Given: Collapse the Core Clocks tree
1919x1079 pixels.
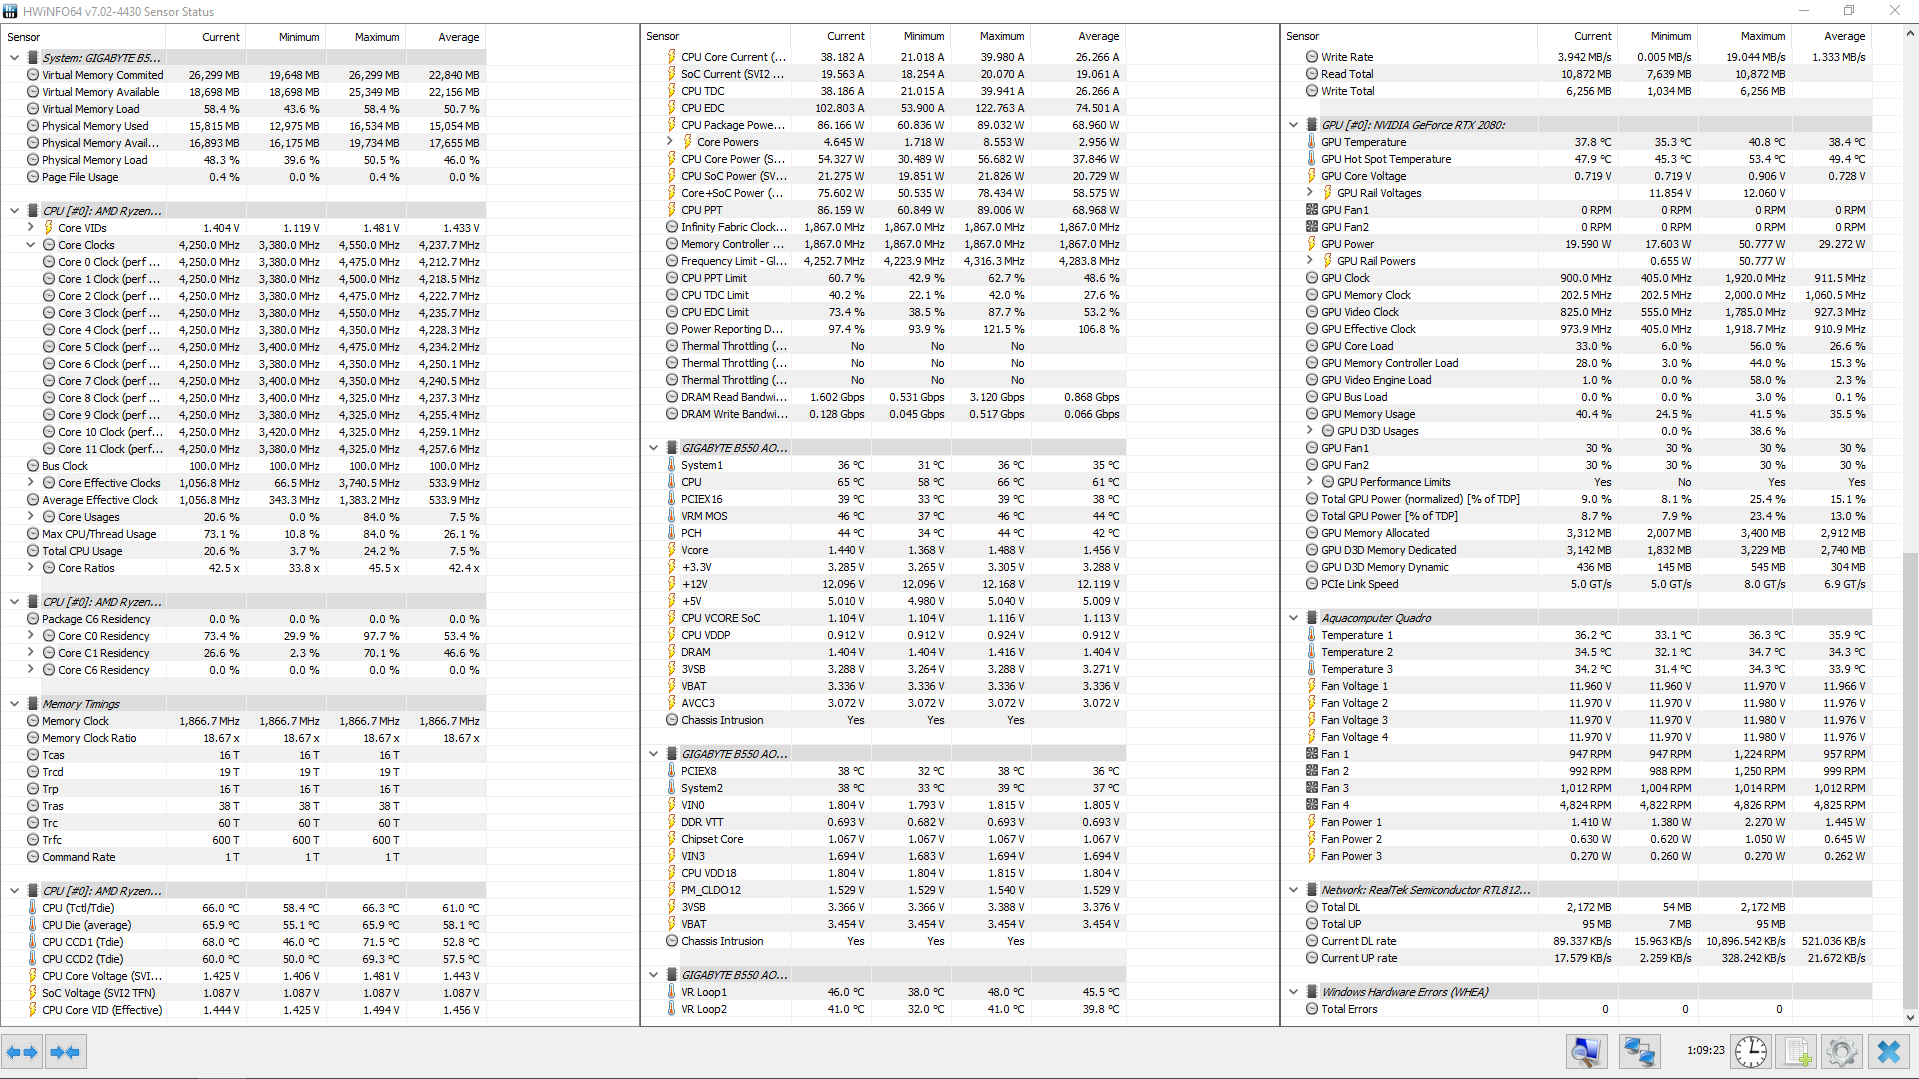Looking at the screenshot, I should [30, 245].
